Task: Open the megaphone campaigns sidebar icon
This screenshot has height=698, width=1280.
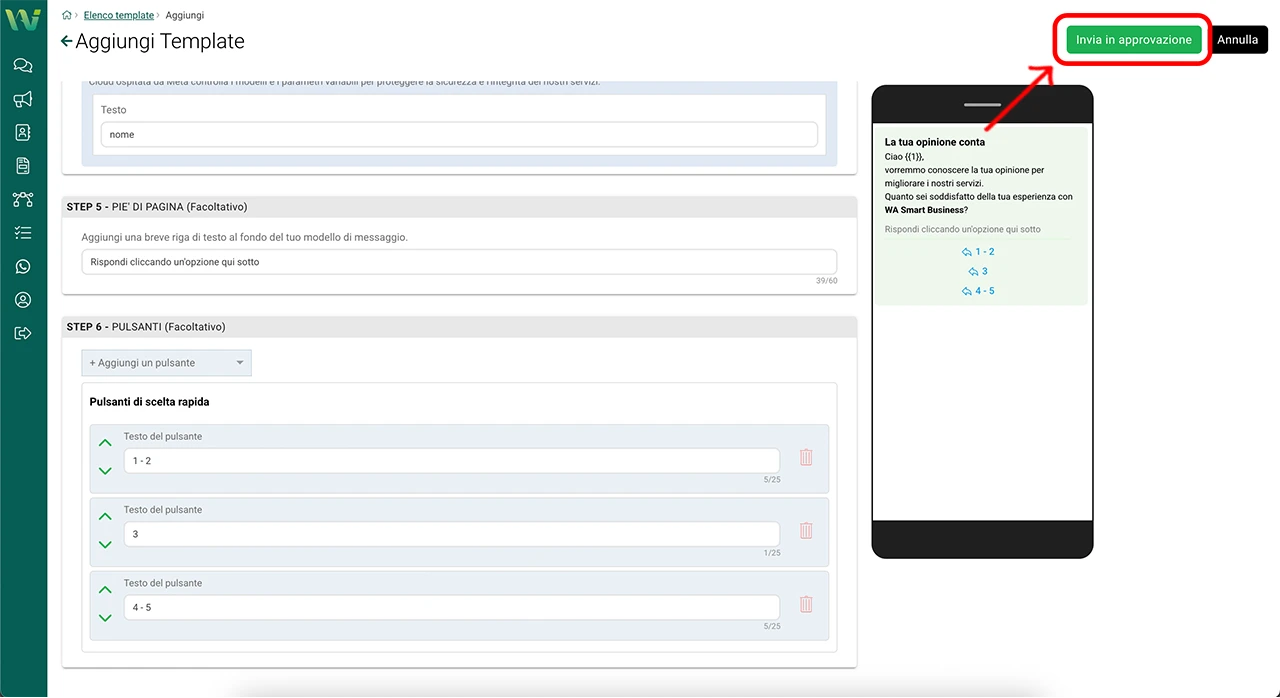Action: click(23, 99)
